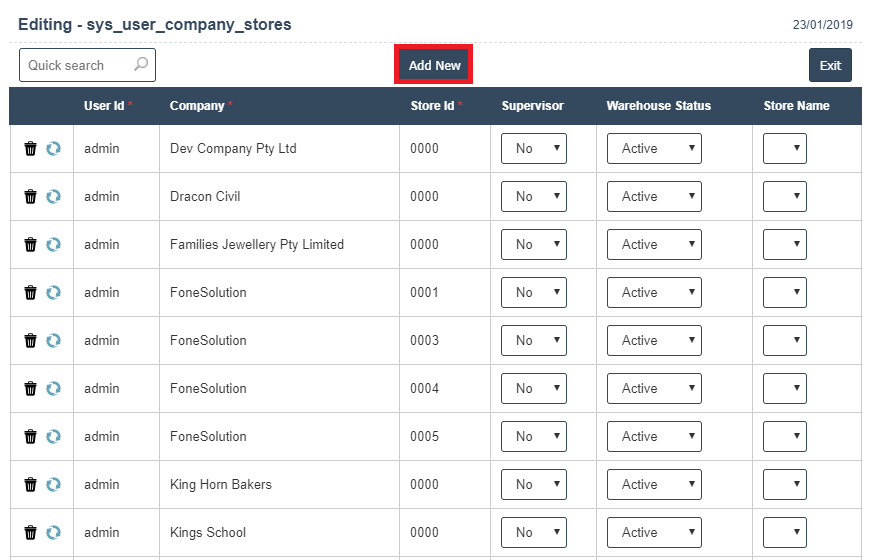The image size is (873, 560).
Task: Delete the FoneSolution store 0003 row
Action: 30,341
